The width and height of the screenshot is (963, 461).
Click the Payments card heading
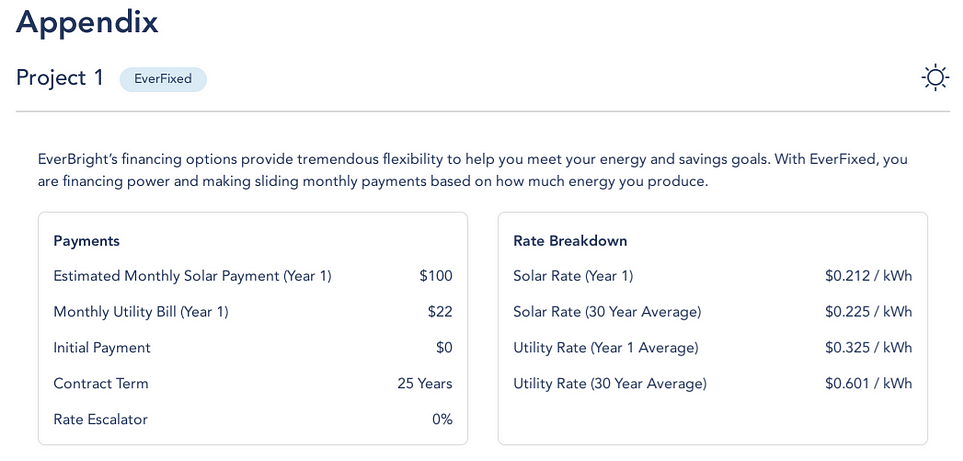(x=87, y=241)
